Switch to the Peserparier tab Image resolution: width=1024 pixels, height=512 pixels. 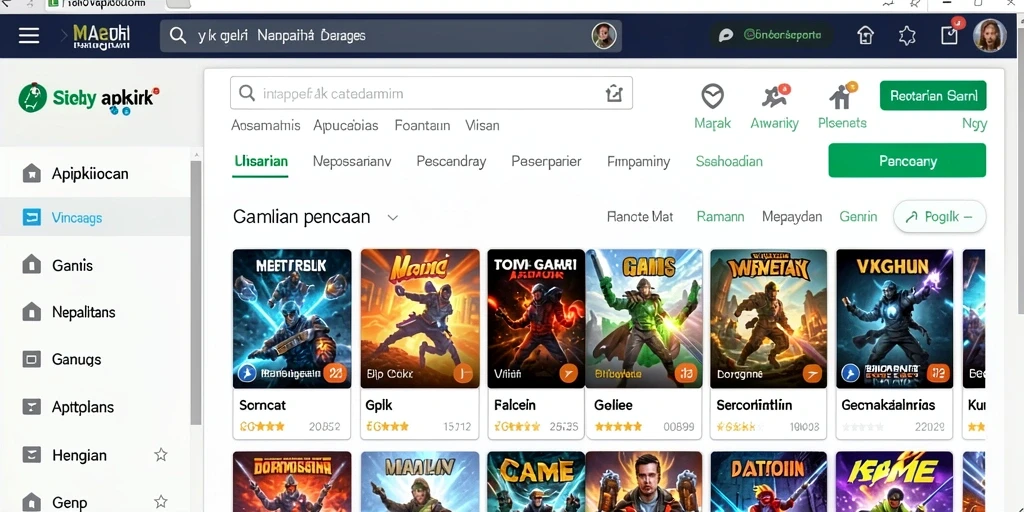coord(546,161)
